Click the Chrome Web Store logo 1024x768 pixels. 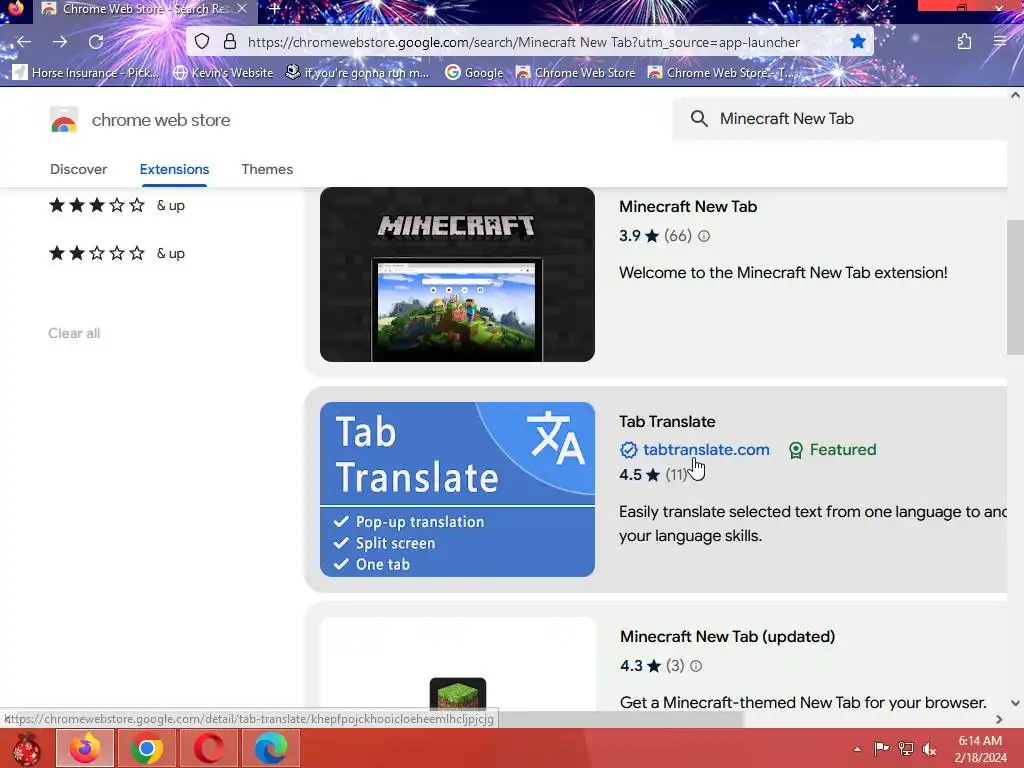point(63,120)
